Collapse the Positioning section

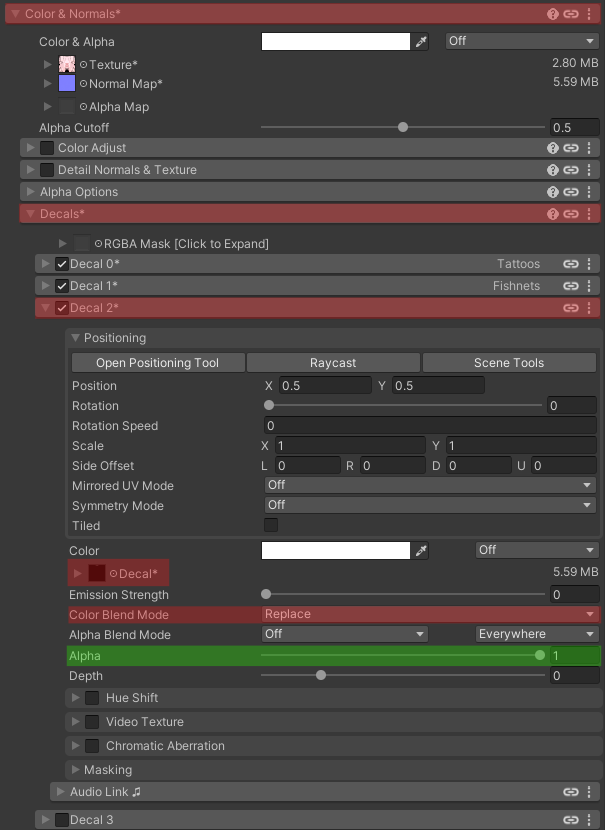coord(76,338)
